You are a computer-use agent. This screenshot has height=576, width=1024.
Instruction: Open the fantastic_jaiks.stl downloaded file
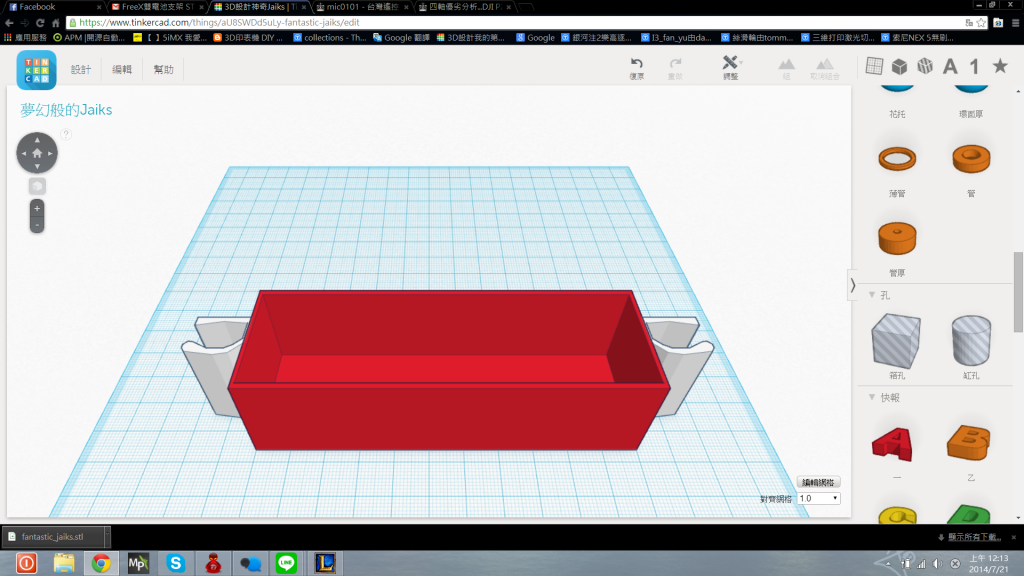click(52, 537)
